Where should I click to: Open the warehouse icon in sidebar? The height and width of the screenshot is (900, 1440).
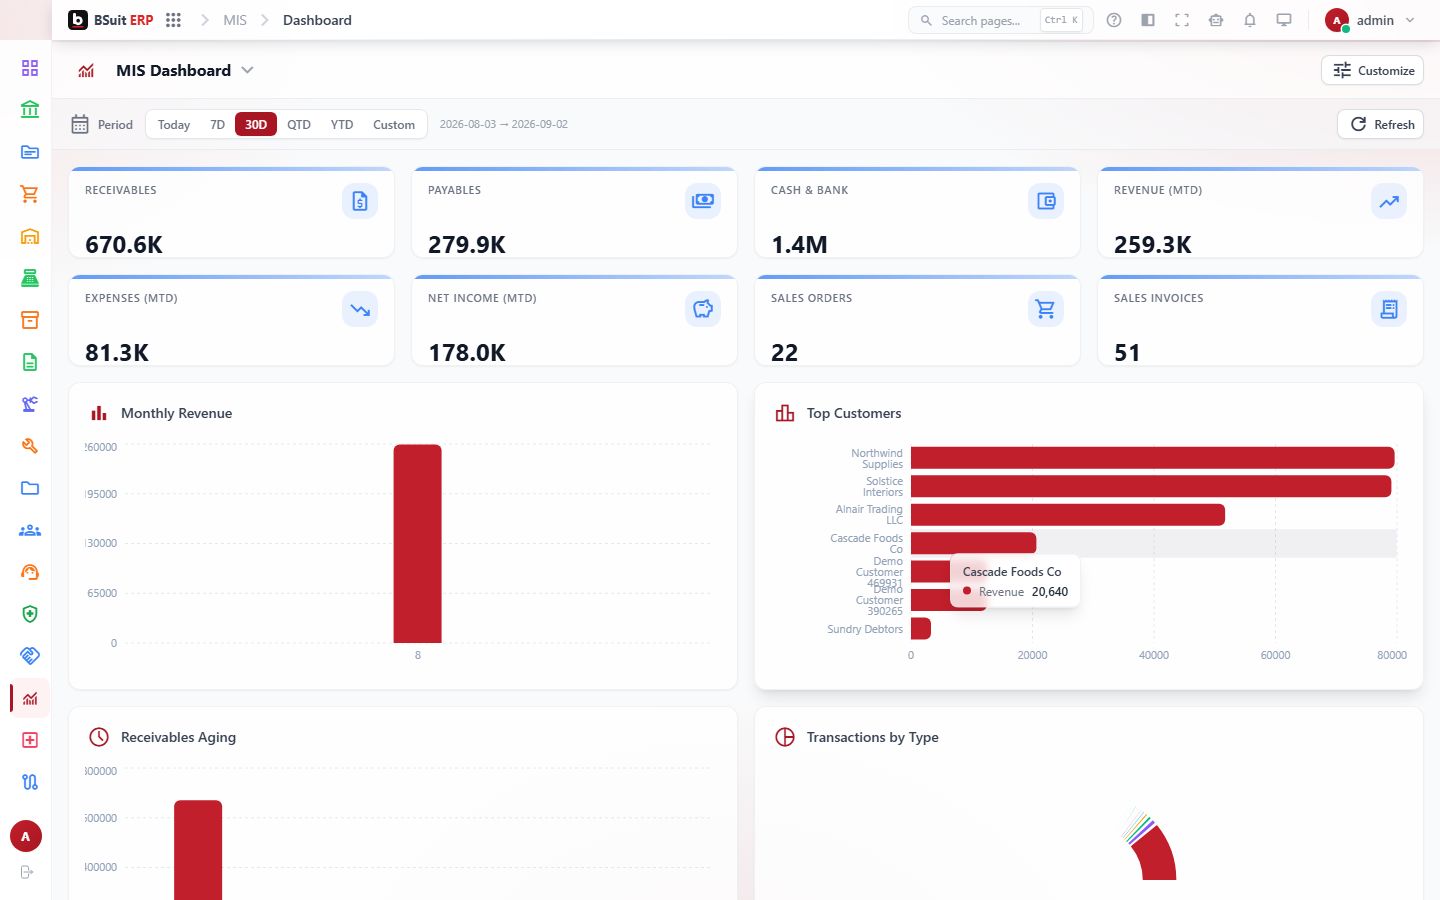[30, 236]
